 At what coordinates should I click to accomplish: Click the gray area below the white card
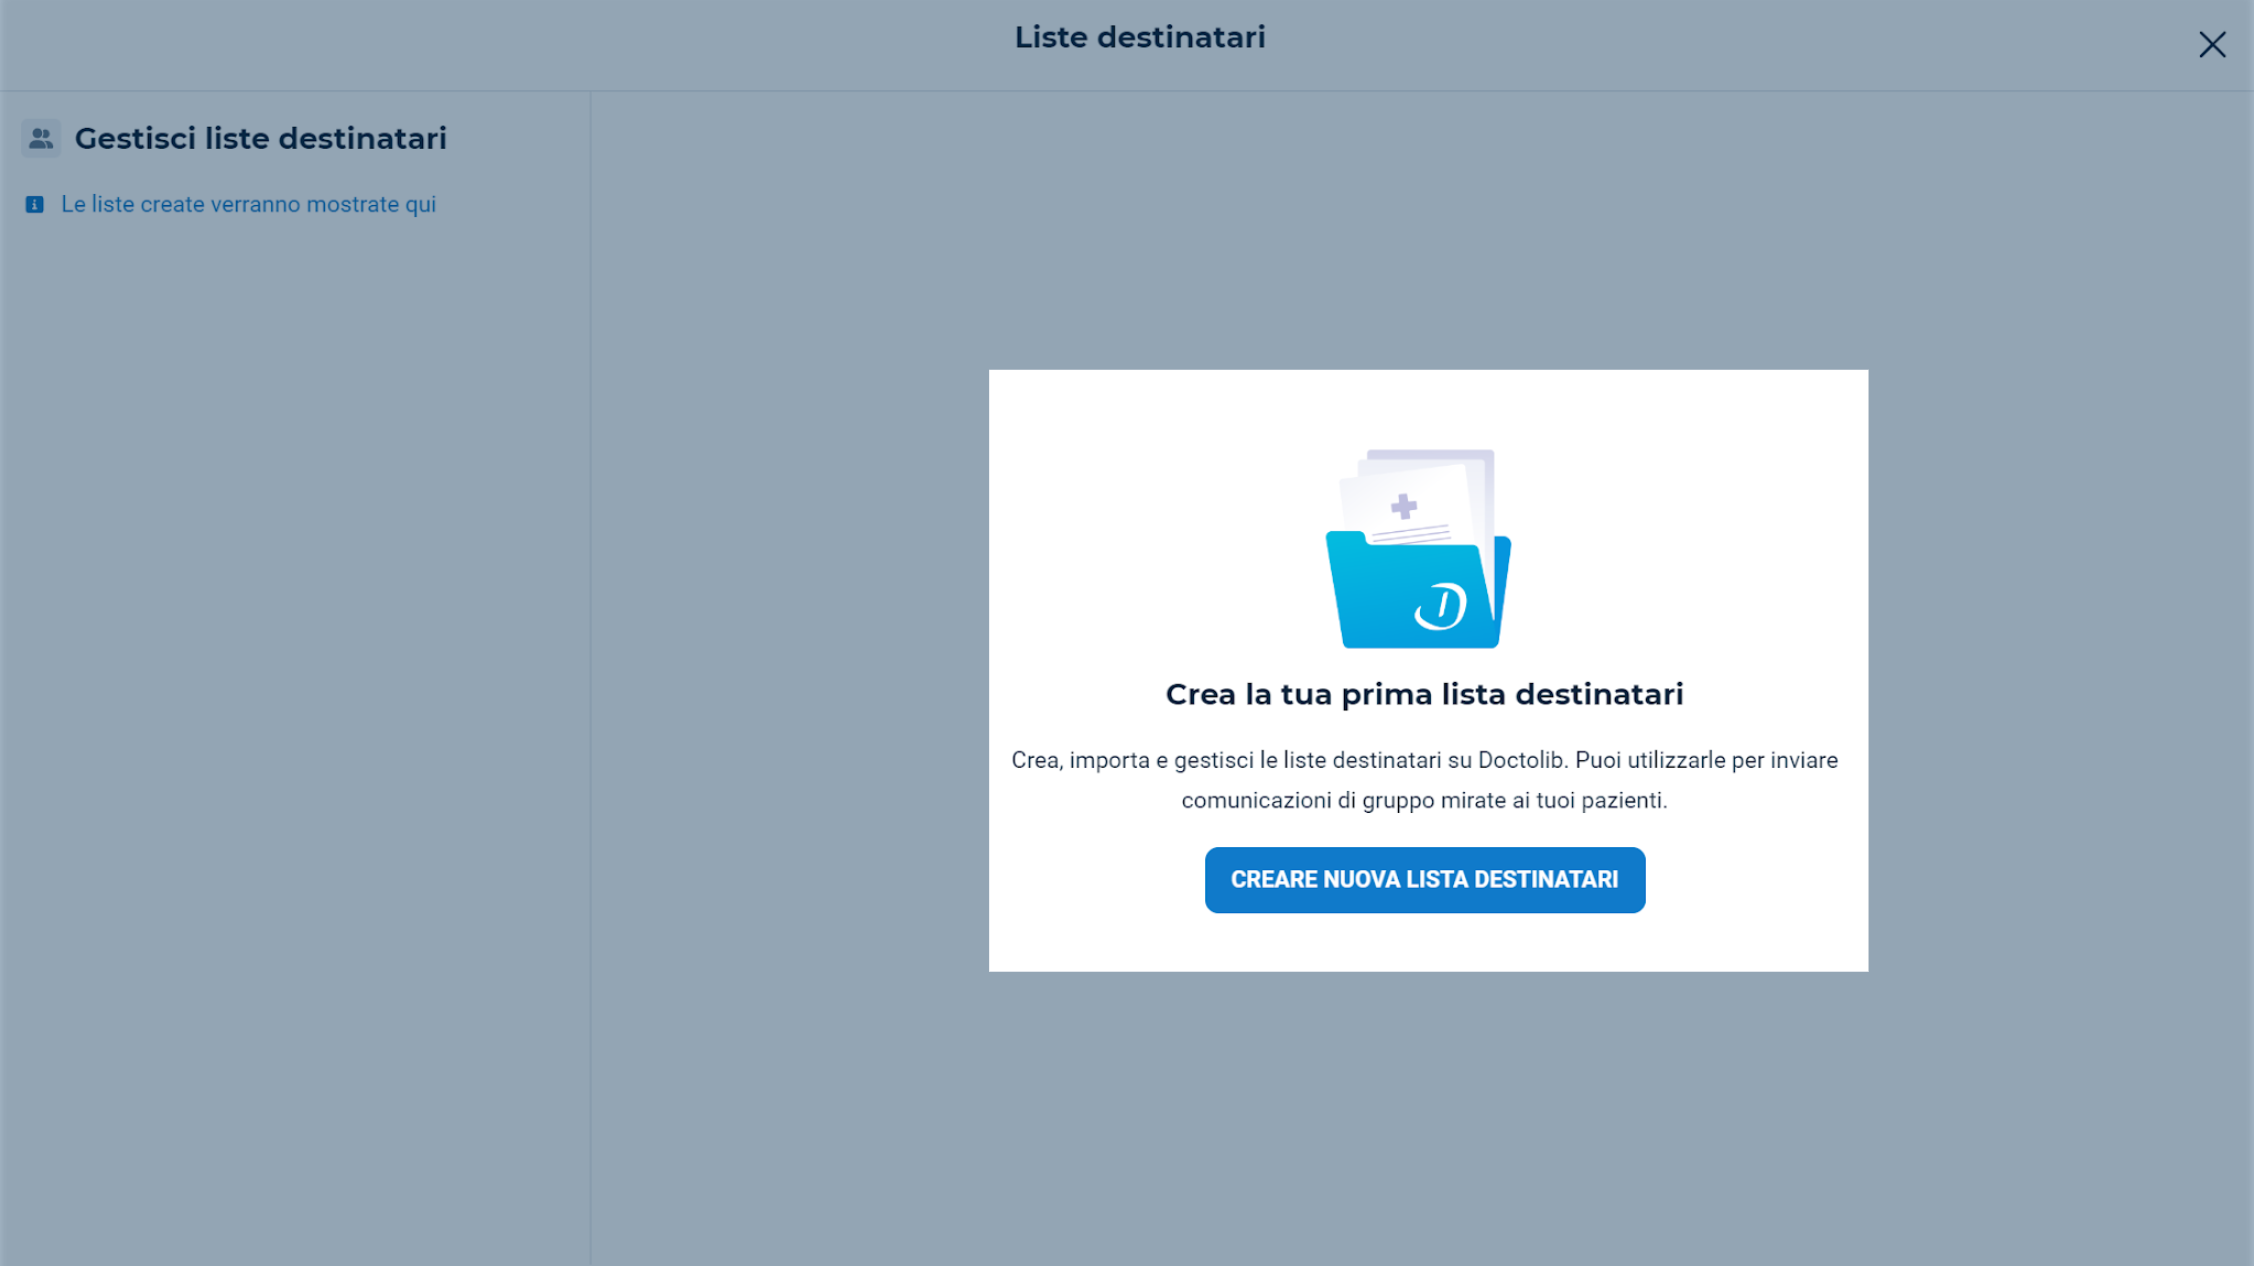[1428, 1110]
